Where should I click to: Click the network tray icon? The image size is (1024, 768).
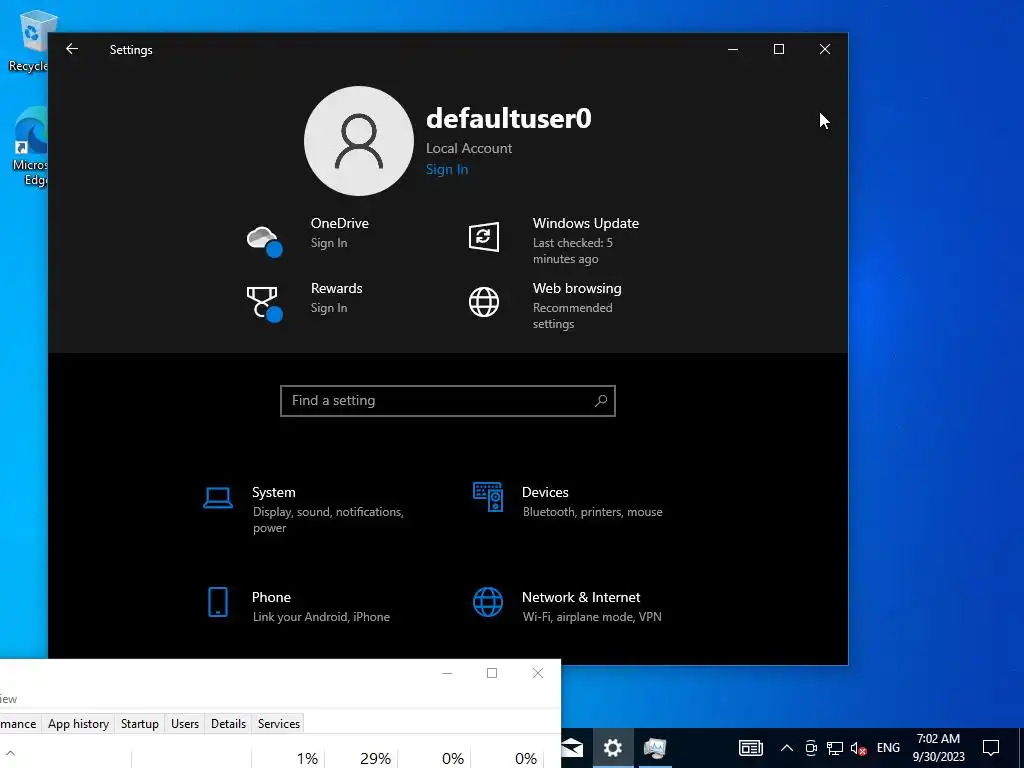coord(835,748)
